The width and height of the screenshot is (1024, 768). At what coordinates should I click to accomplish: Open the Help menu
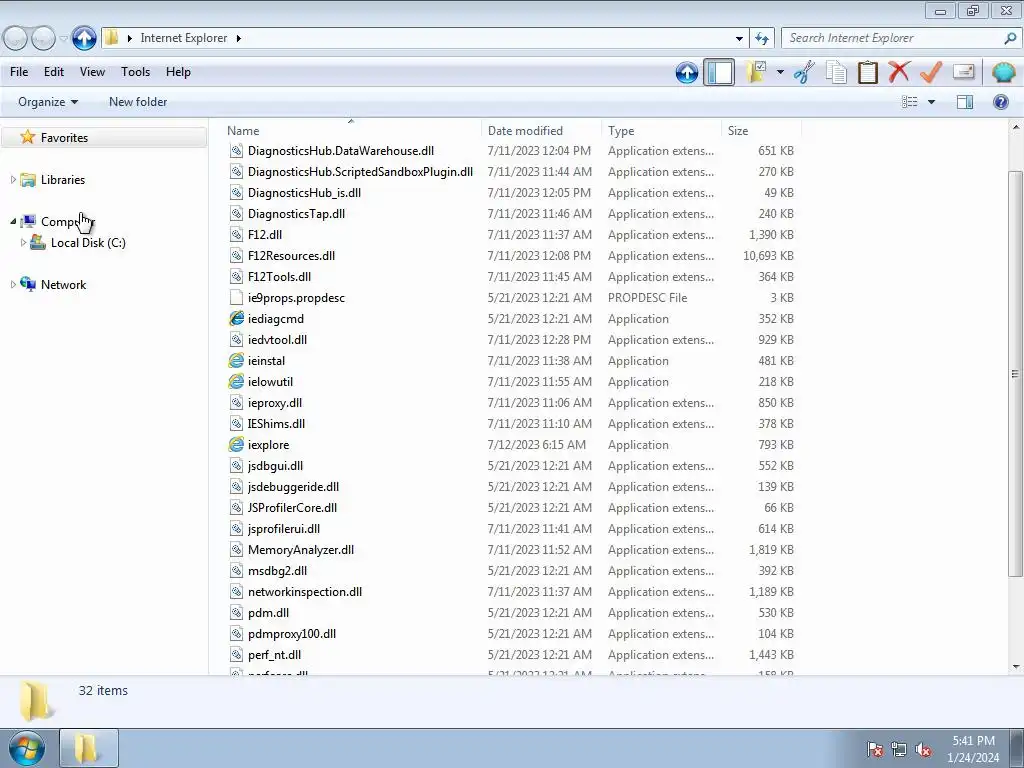(178, 72)
